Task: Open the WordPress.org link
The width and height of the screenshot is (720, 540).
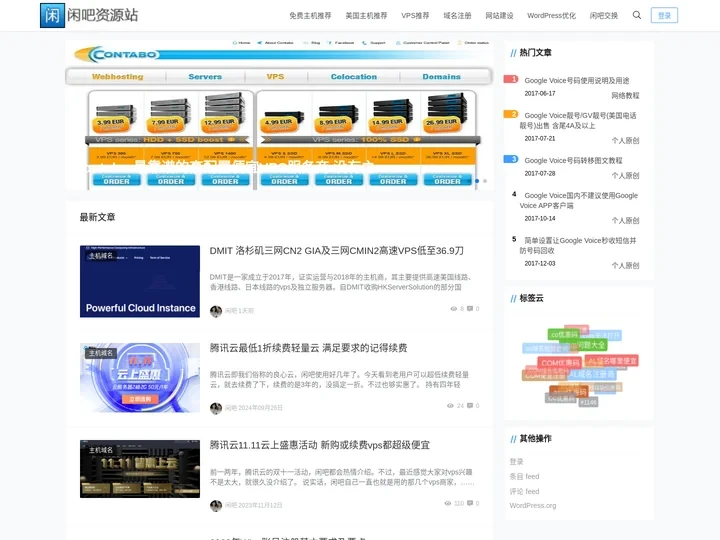Action: [533, 506]
